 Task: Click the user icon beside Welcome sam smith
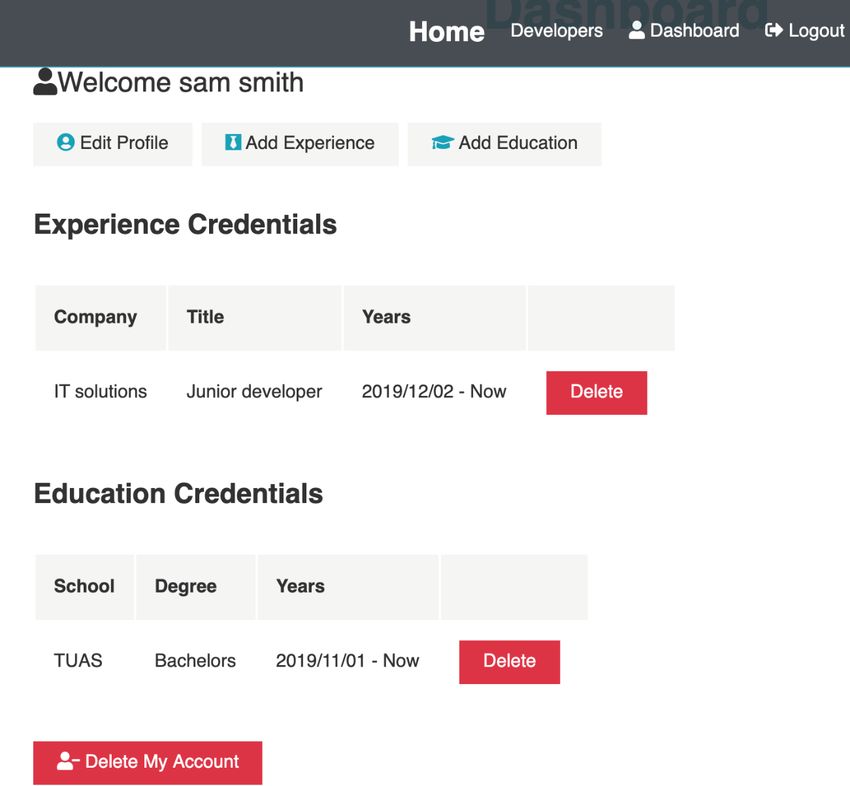[x=45, y=82]
